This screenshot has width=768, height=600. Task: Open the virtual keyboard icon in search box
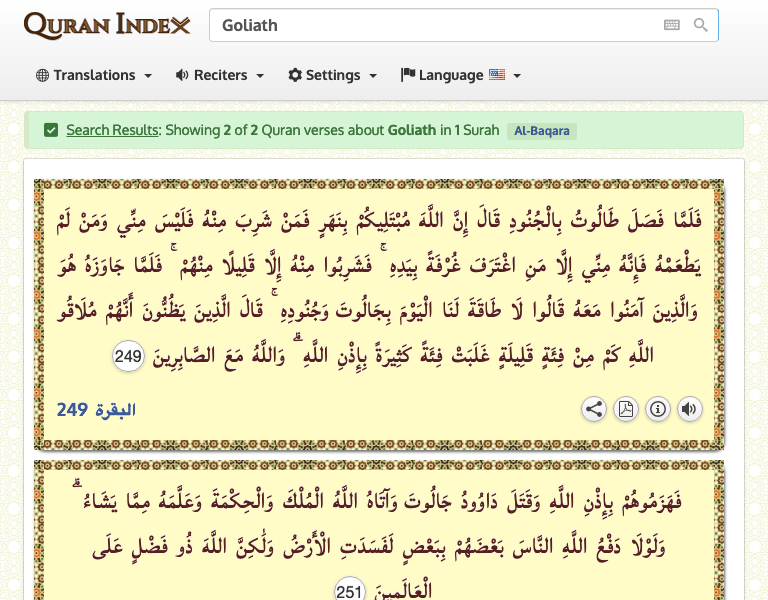click(671, 25)
